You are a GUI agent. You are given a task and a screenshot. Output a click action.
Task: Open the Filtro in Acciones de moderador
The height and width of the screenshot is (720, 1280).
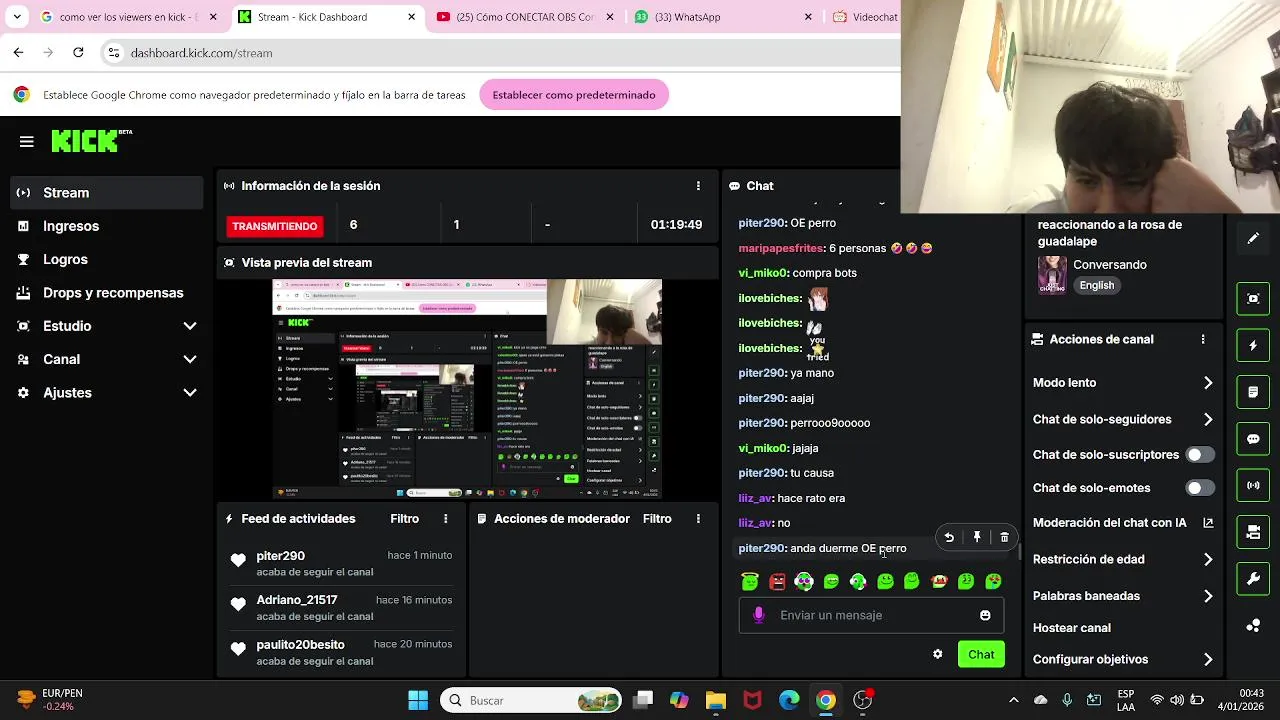(657, 519)
